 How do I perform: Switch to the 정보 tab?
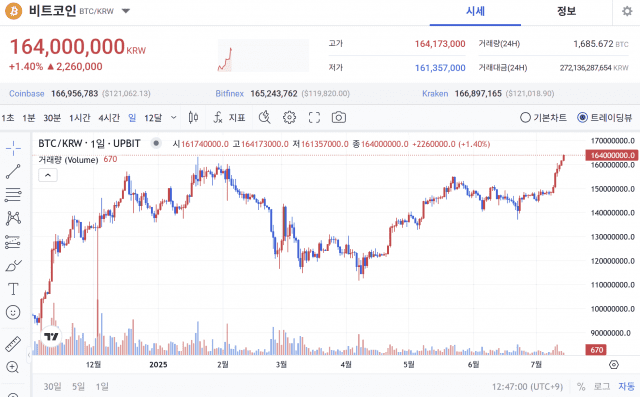pos(566,11)
